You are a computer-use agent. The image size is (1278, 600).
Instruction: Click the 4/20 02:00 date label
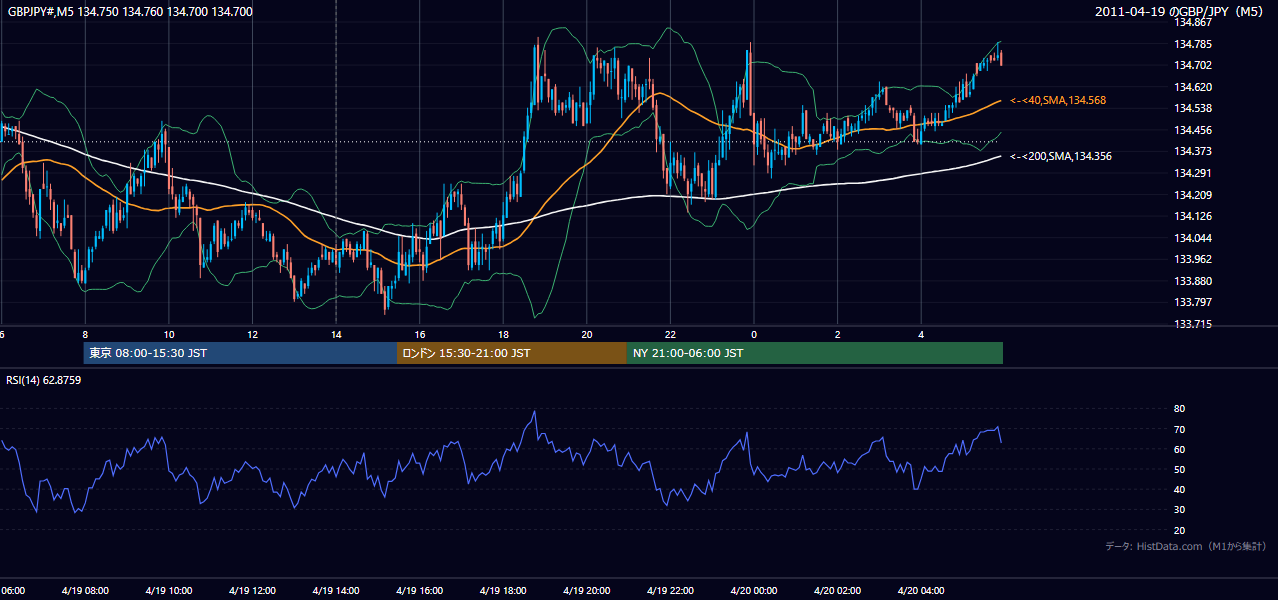click(837, 591)
